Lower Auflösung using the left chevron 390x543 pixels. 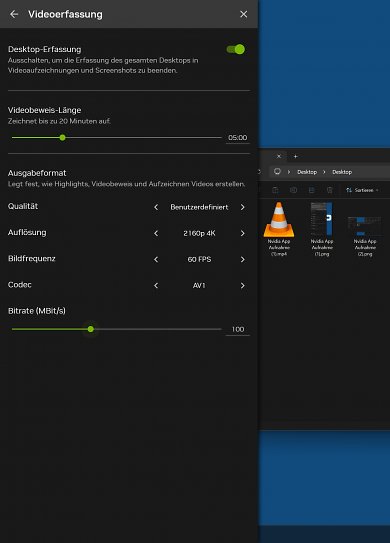click(156, 233)
